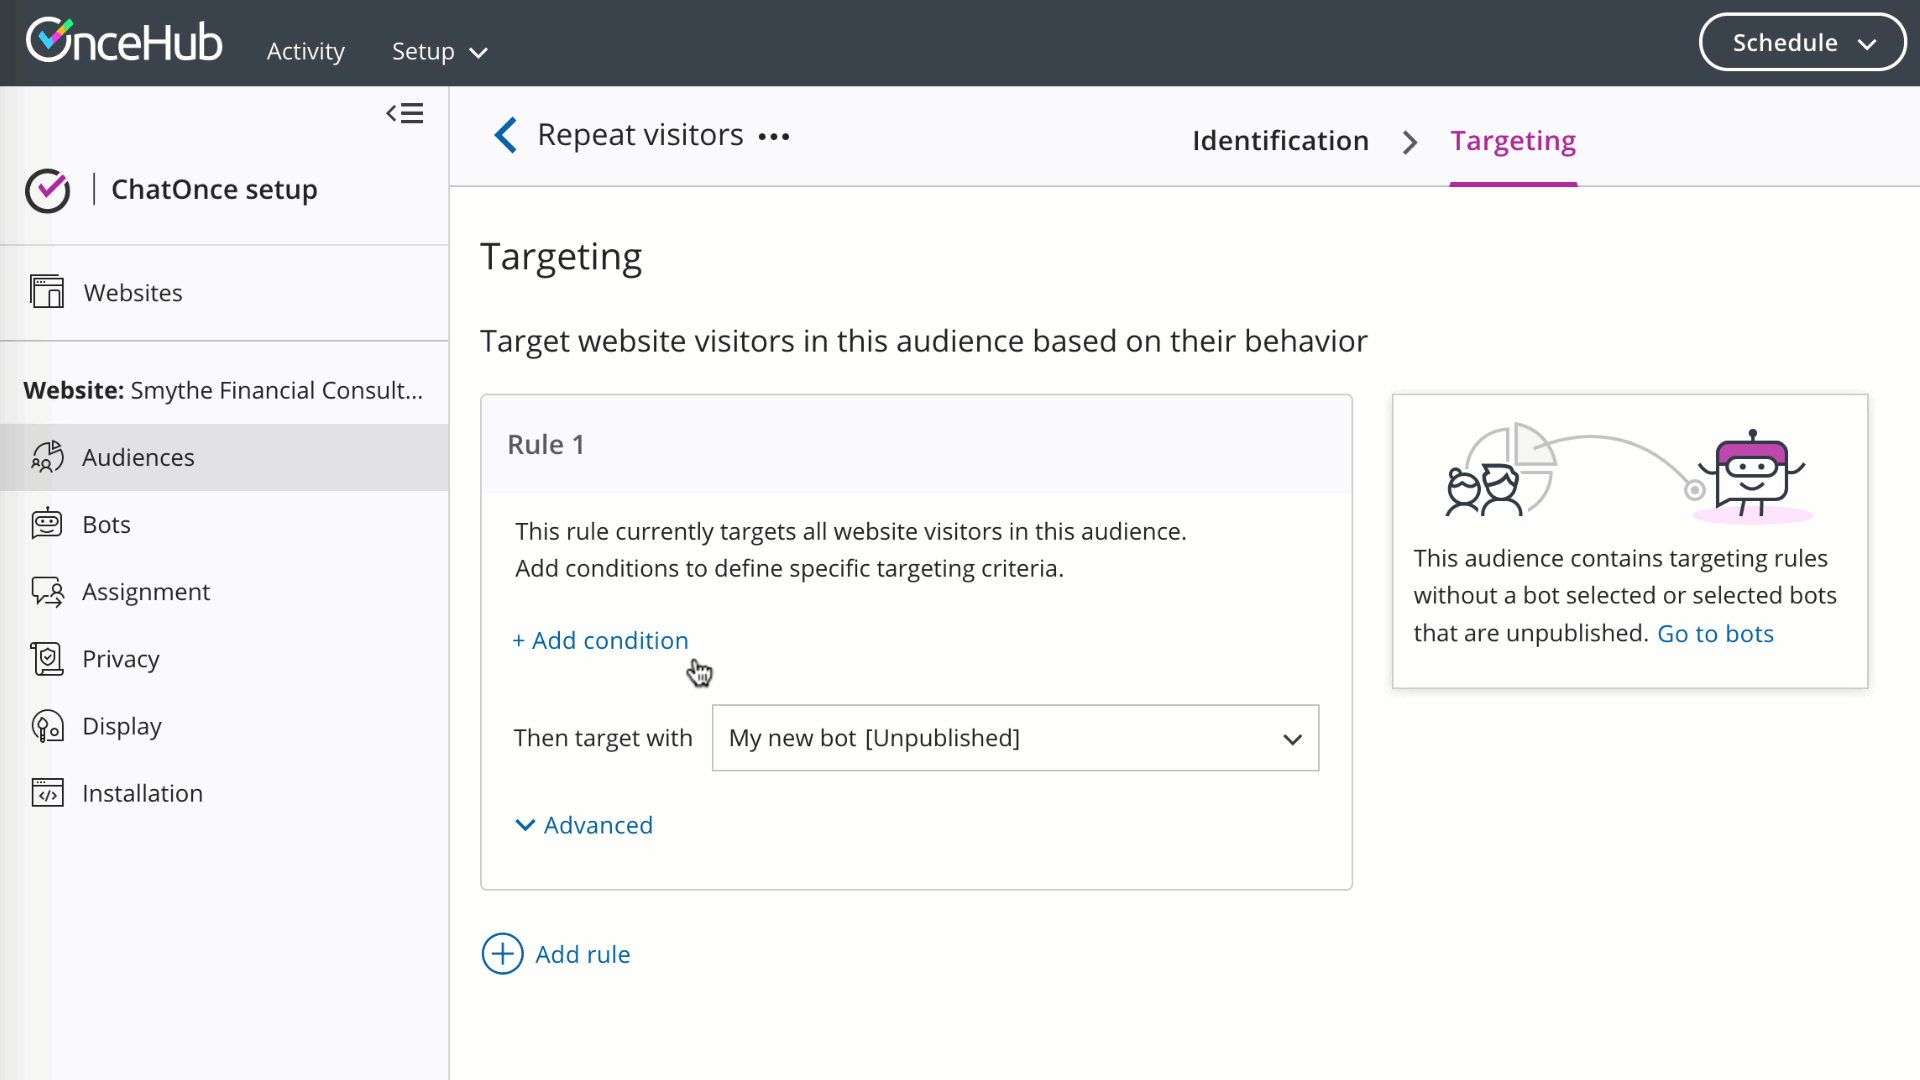Open the target bot dropdown
Image resolution: width=1920 pixels, height=1080 pixels.
pos(1015,738)
